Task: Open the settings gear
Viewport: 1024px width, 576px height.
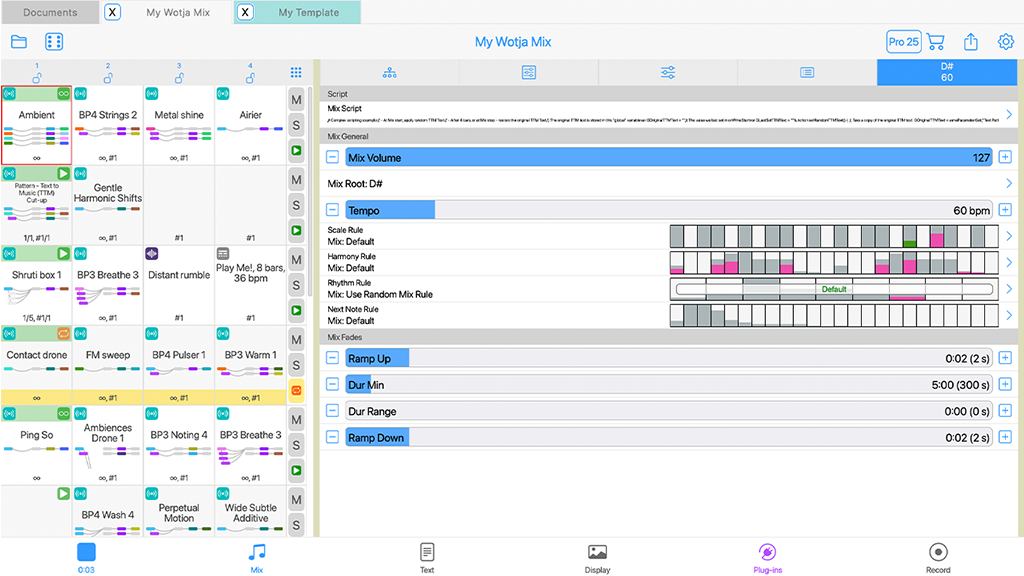Action: (x=1006, y=42)
